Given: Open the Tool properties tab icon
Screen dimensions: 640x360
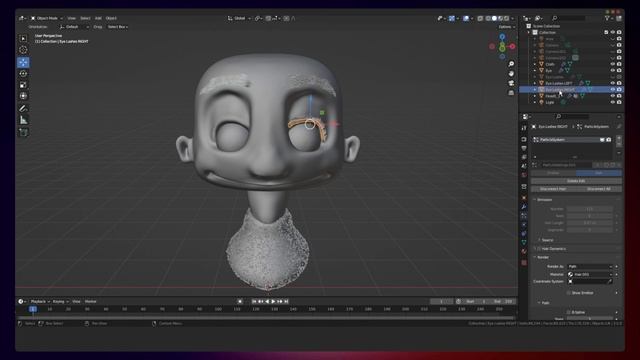Looking at the screenshot, I should click(524, 128).
